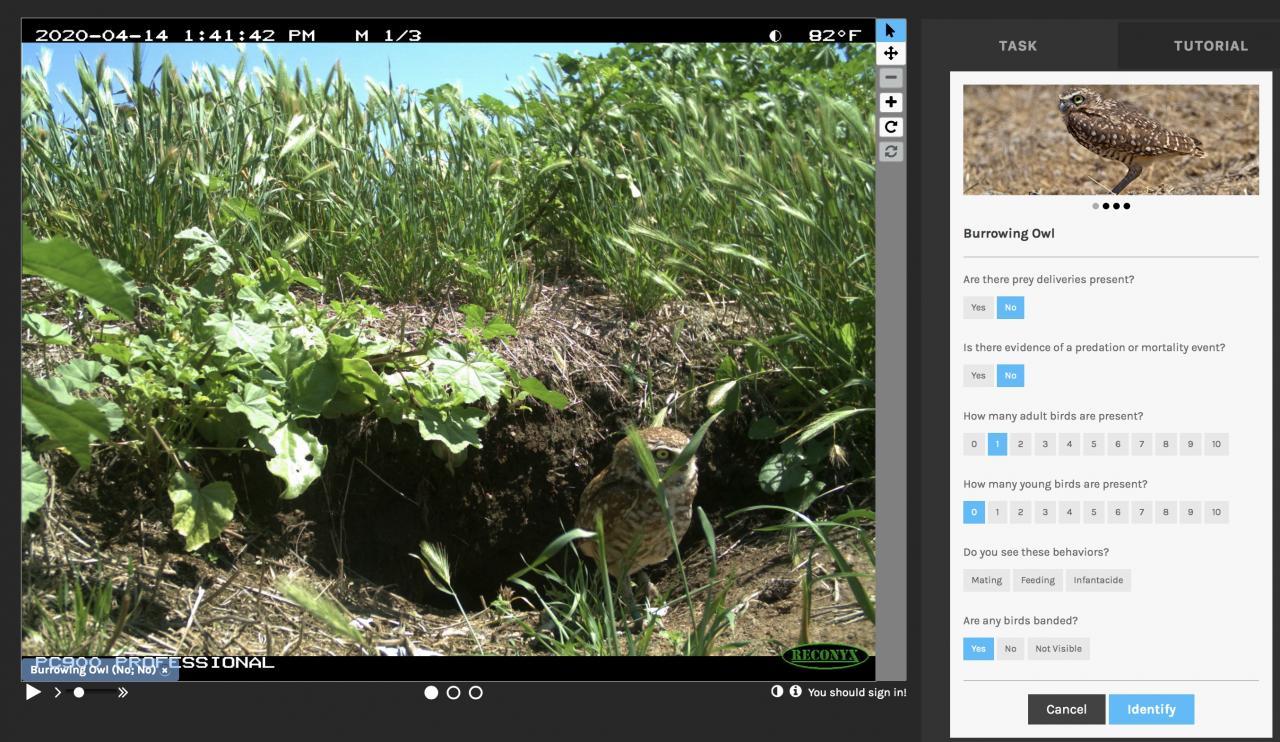Set young birds count to 0

coord(974,512)
